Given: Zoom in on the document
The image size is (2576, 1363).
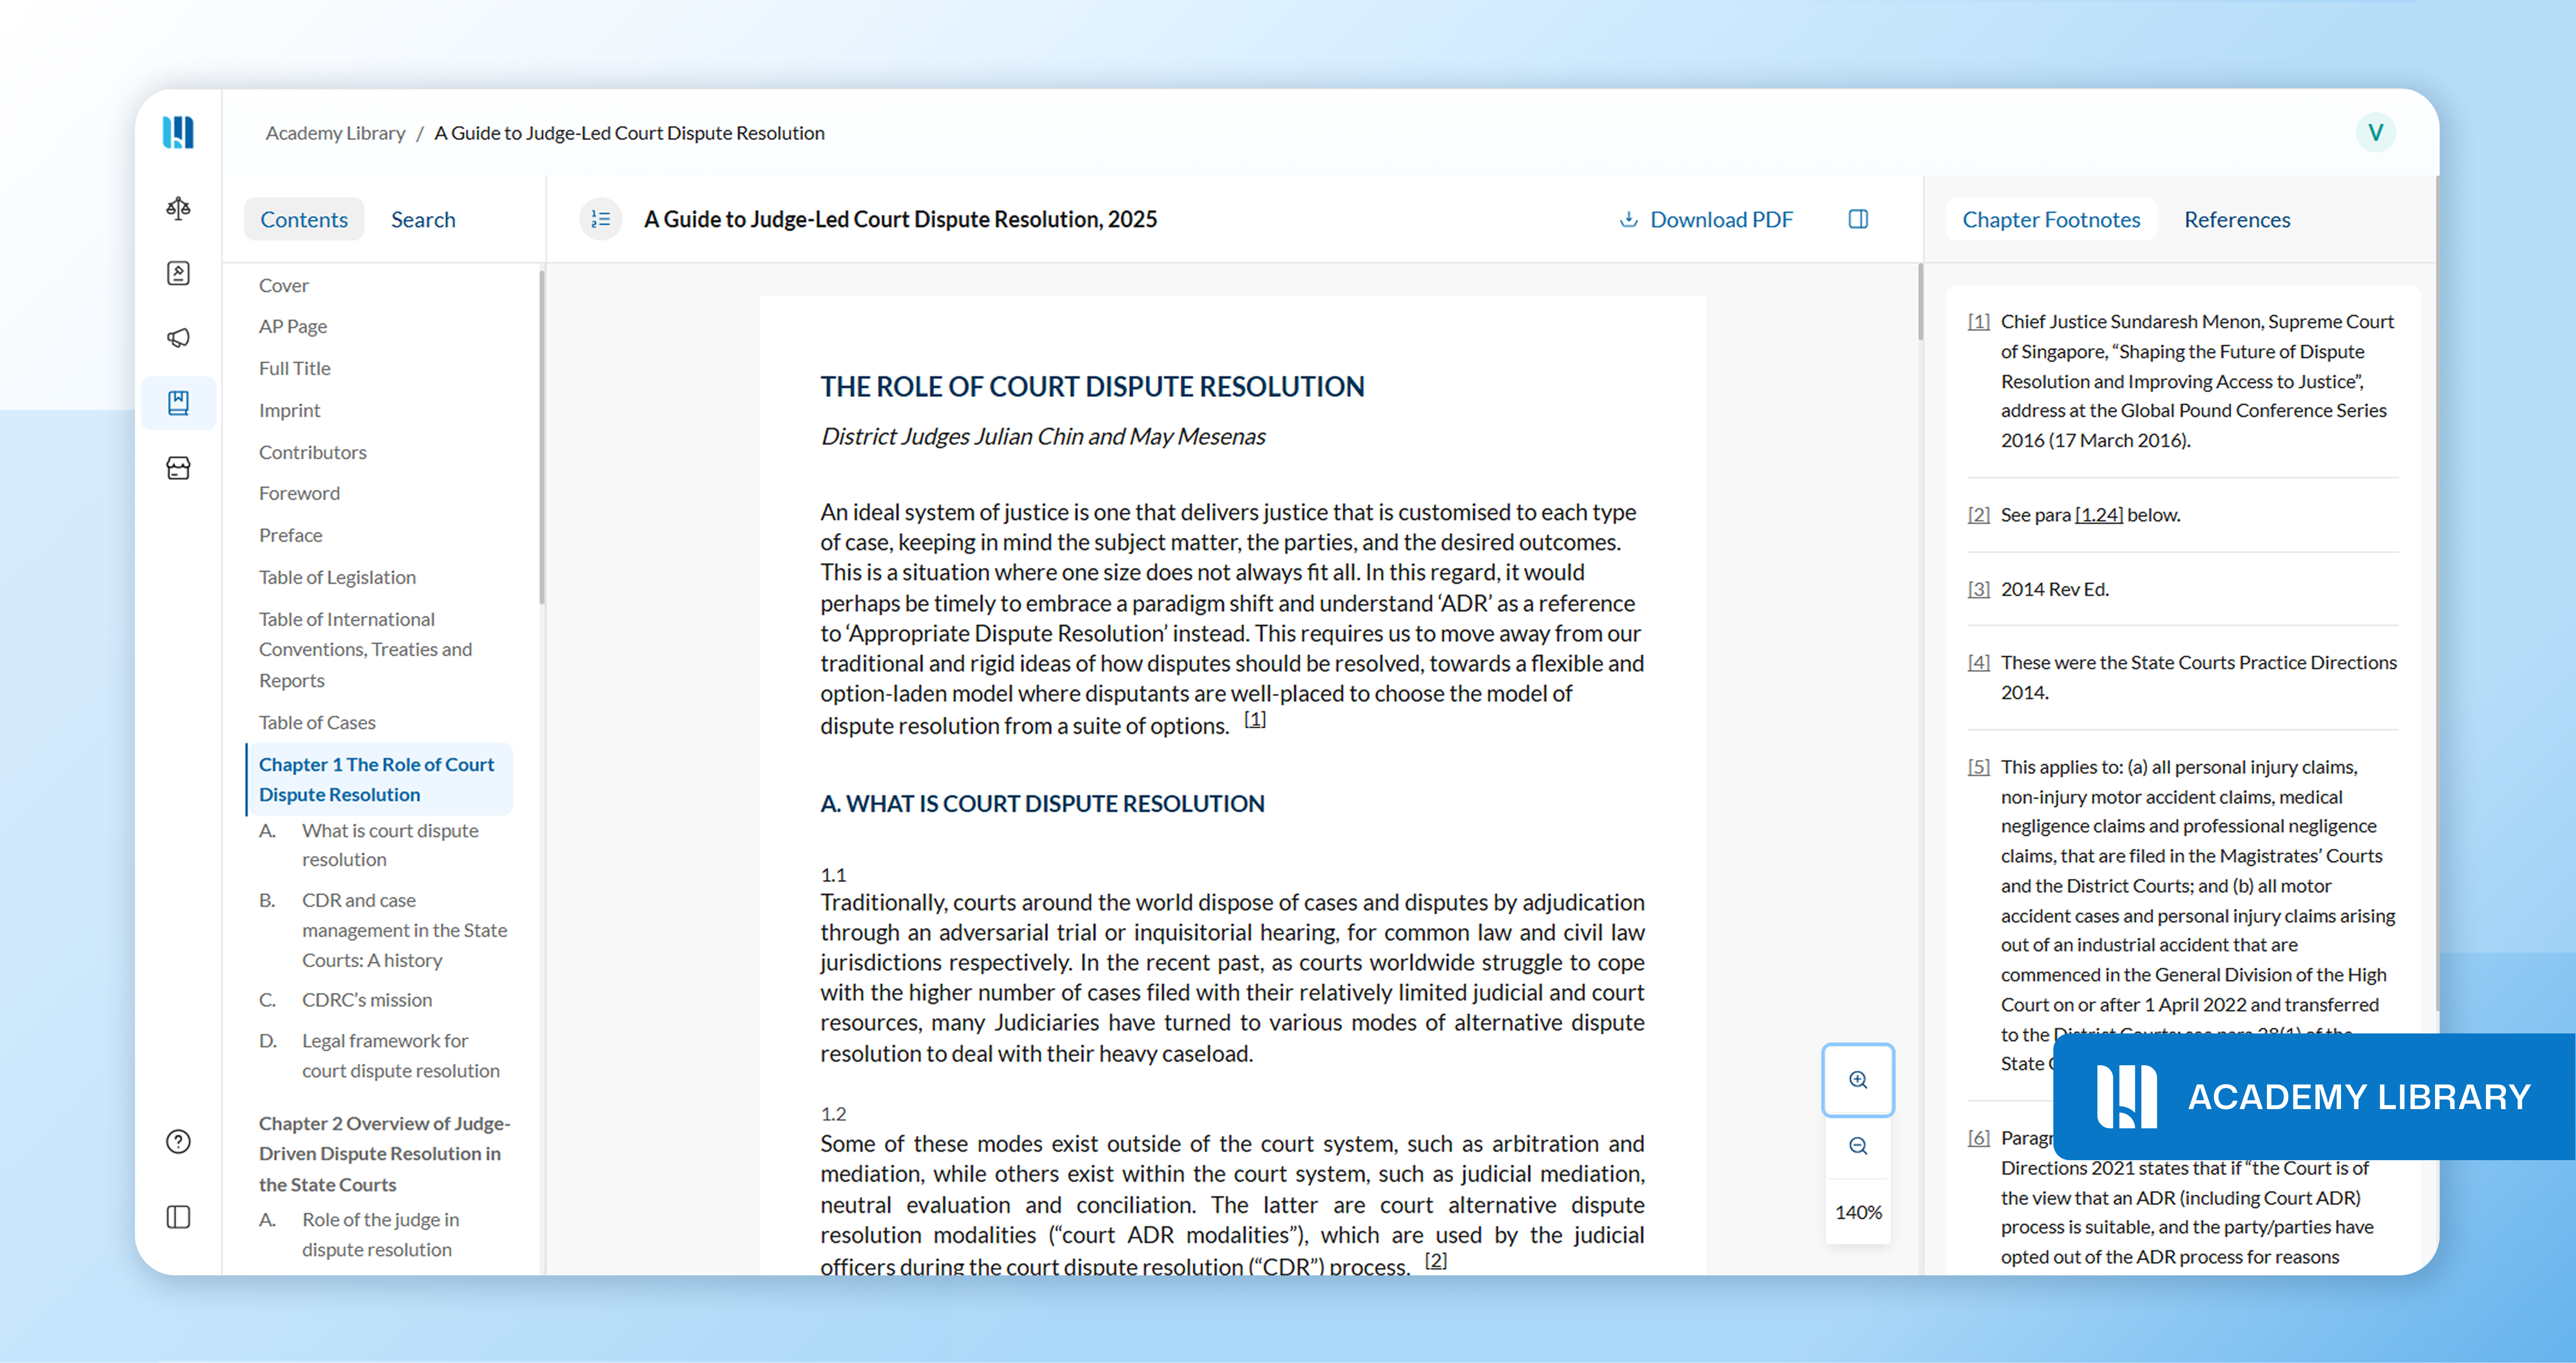Looking at the screenshot, I should click(x=1858, y=1080).
